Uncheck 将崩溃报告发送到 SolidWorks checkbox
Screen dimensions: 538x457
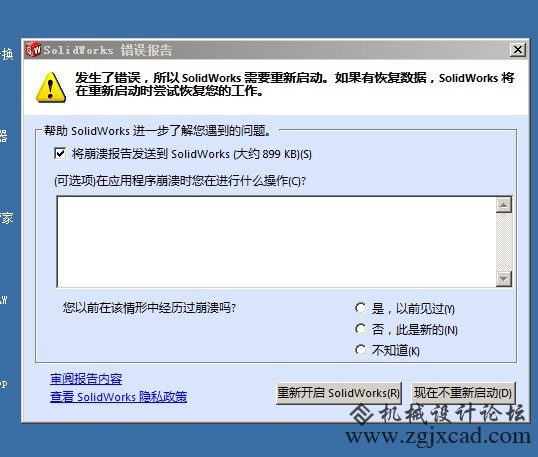pyautogui.click(x=60, y=153)
